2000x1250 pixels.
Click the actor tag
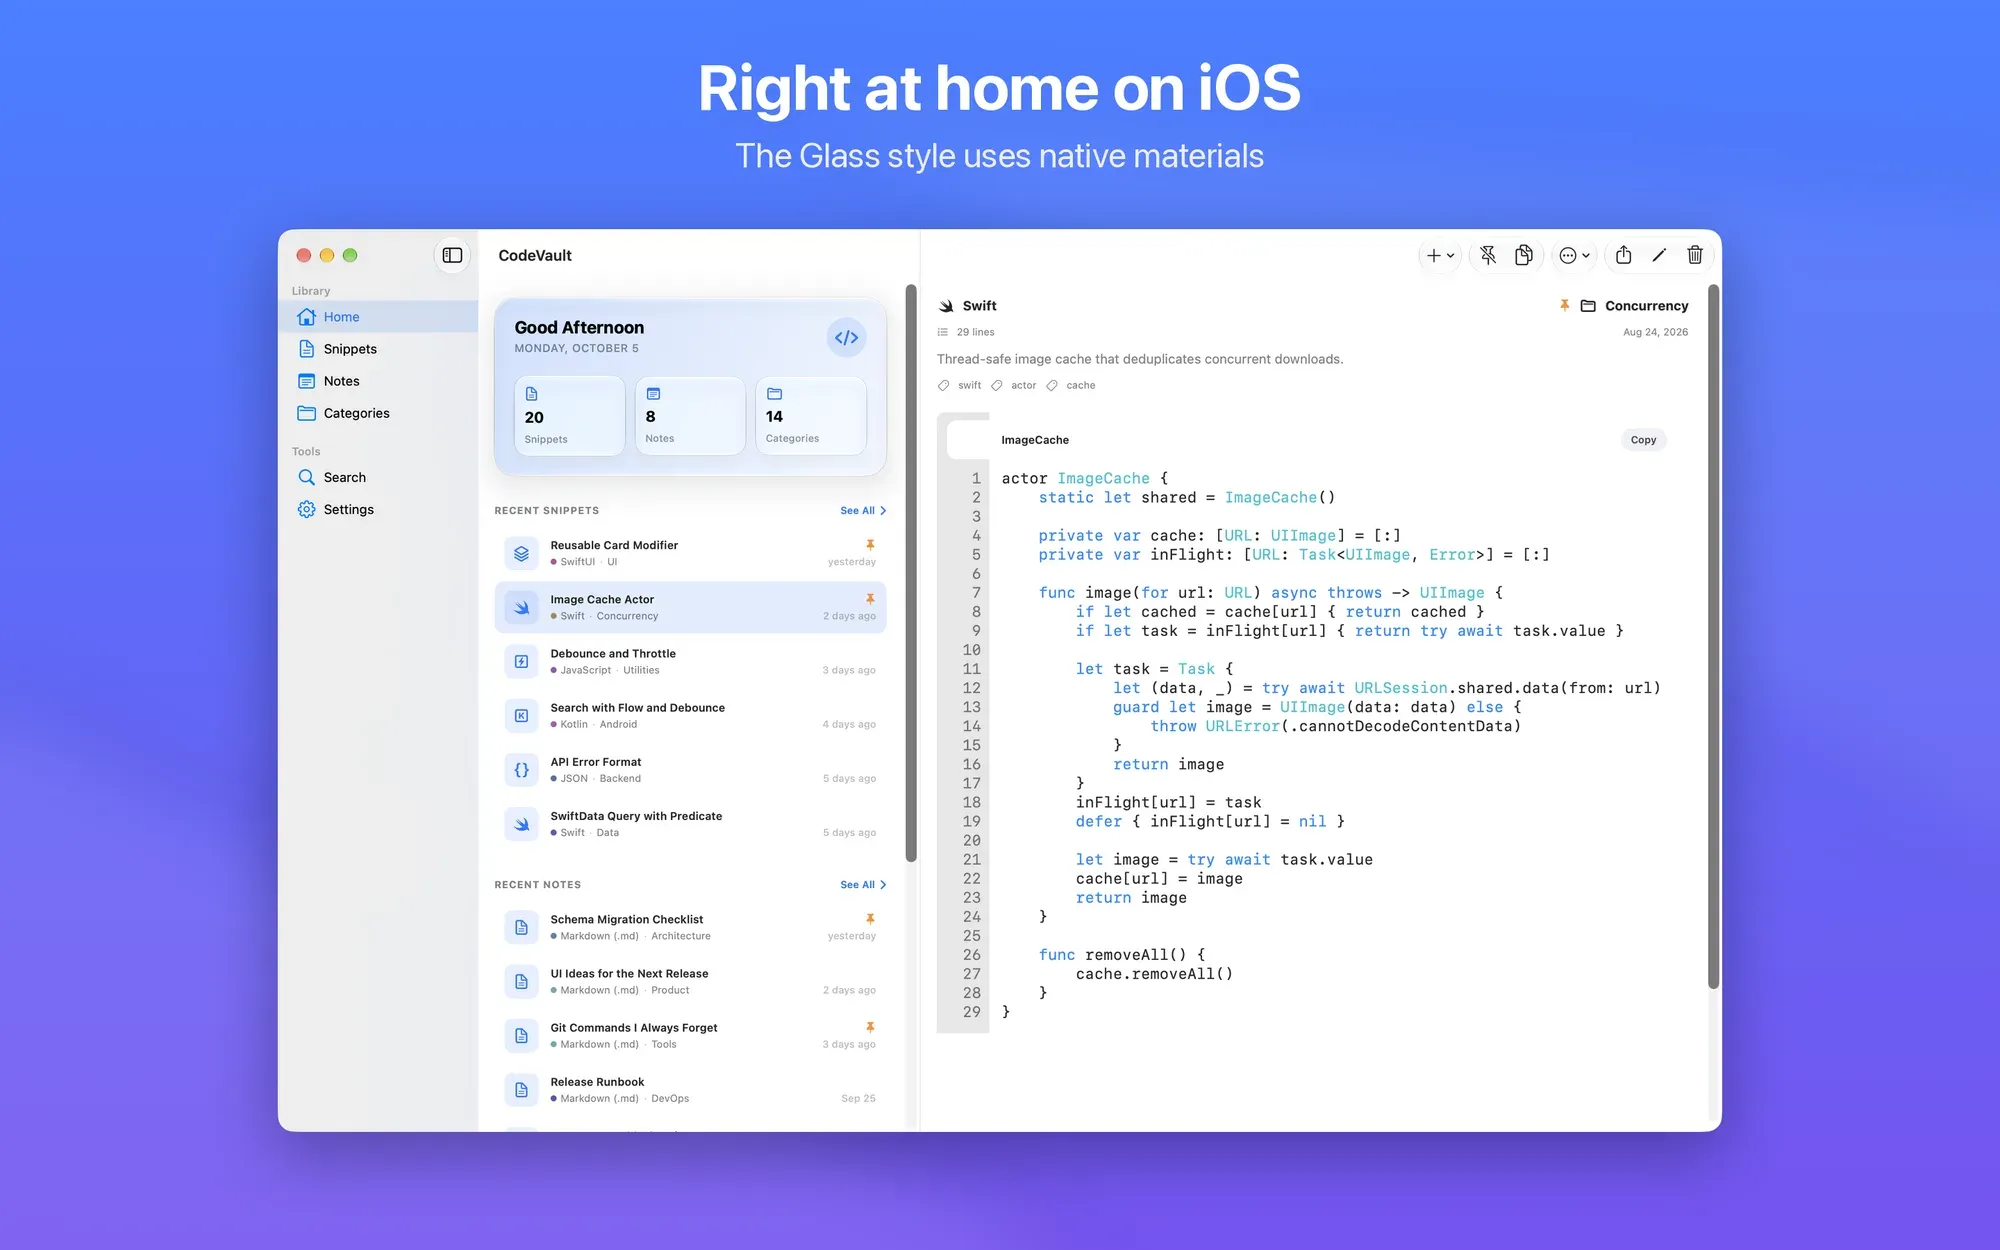1014,385
